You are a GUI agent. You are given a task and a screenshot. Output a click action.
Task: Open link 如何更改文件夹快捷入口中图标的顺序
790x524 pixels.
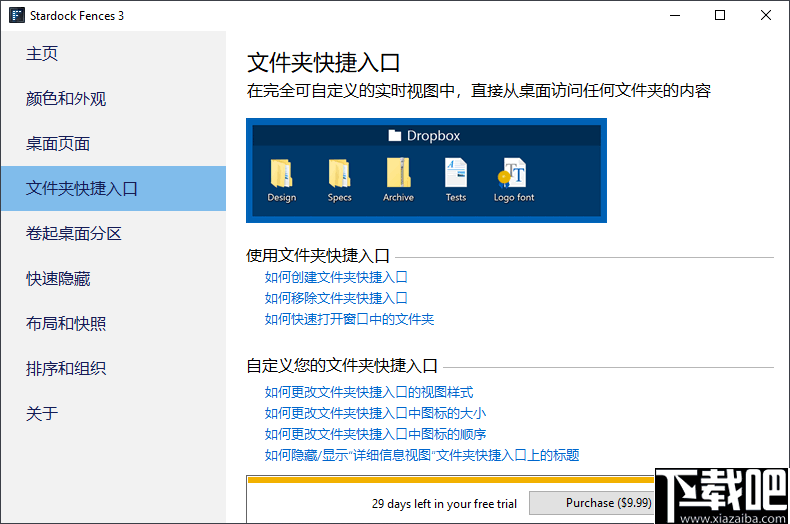tap(375, 434)
